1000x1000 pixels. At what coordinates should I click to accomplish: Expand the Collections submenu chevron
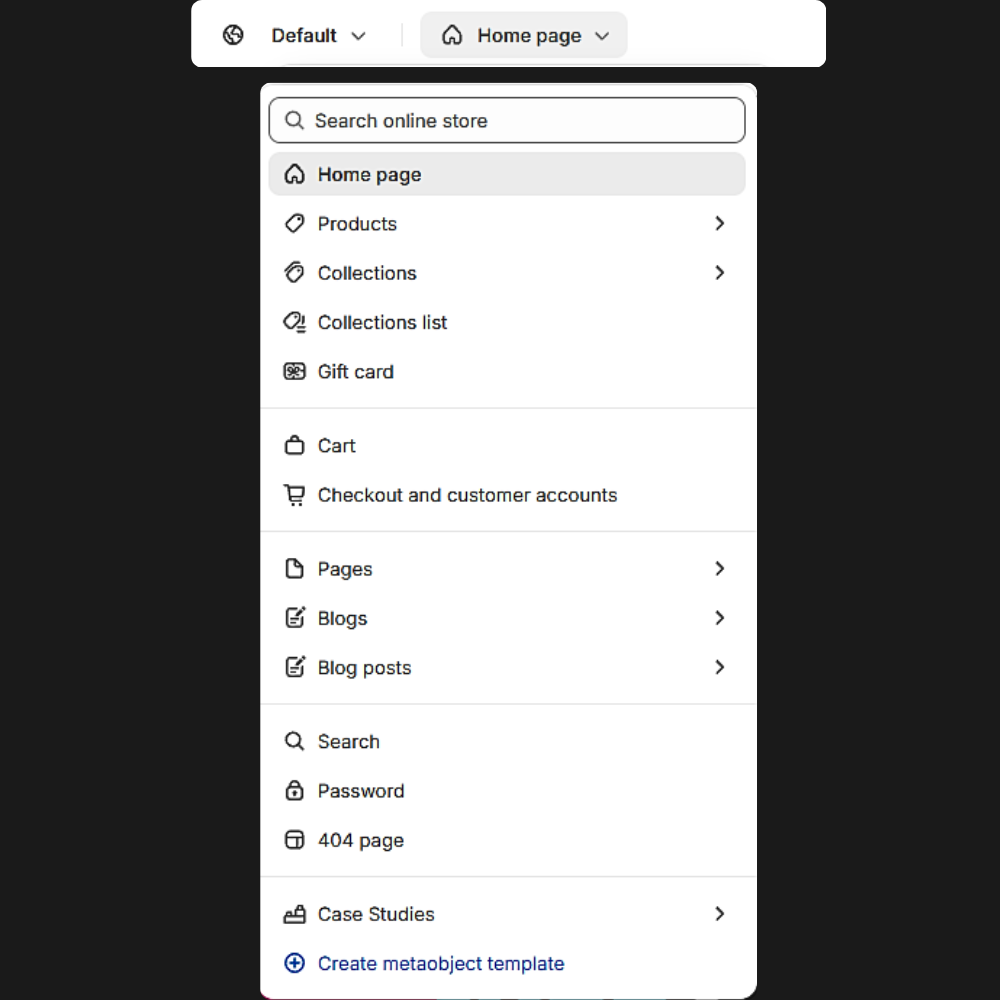tap(719, 273)
